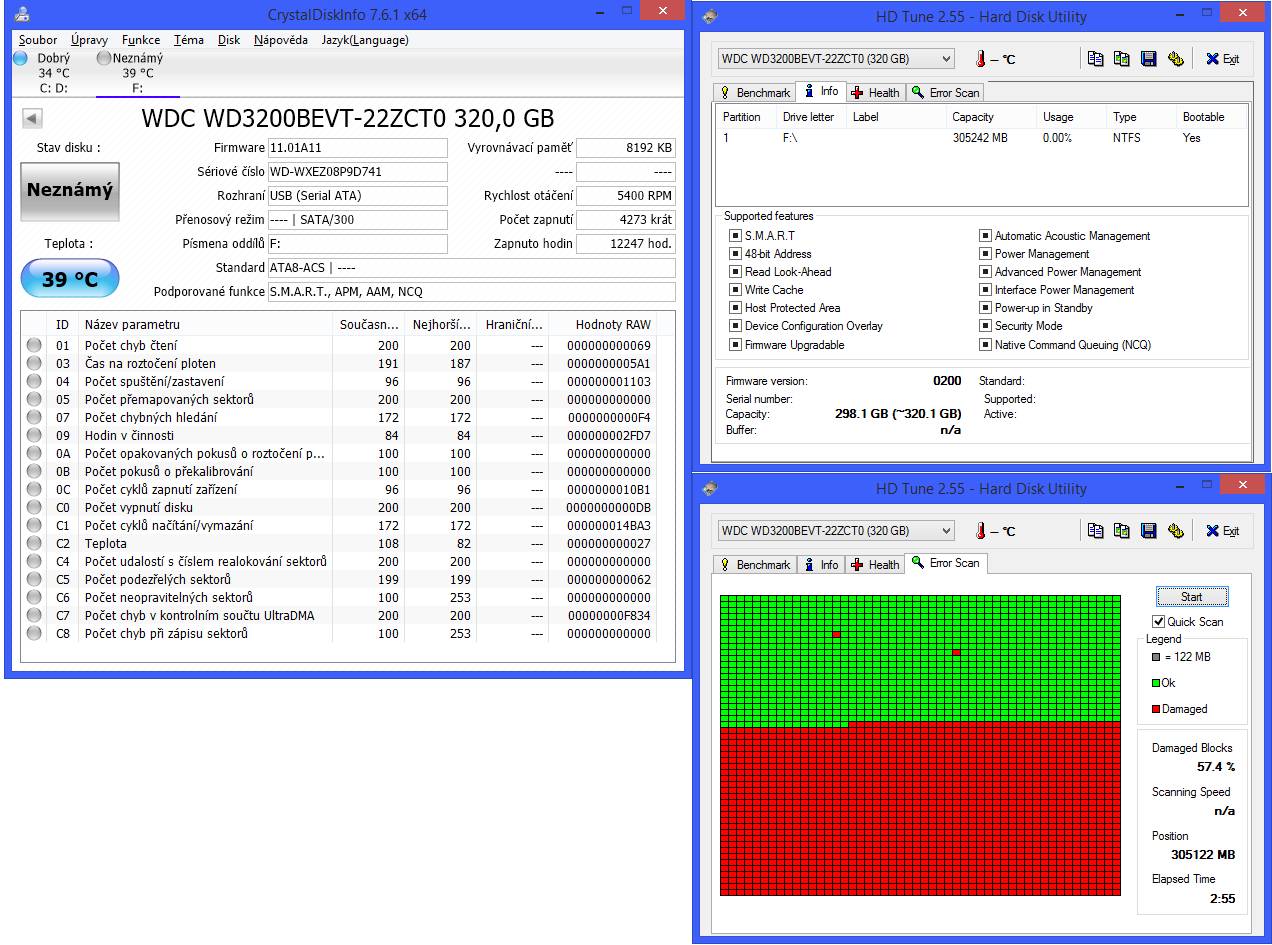Click status circle for Počet chyb čtení

pyautogui.click(x=34, y=345)
